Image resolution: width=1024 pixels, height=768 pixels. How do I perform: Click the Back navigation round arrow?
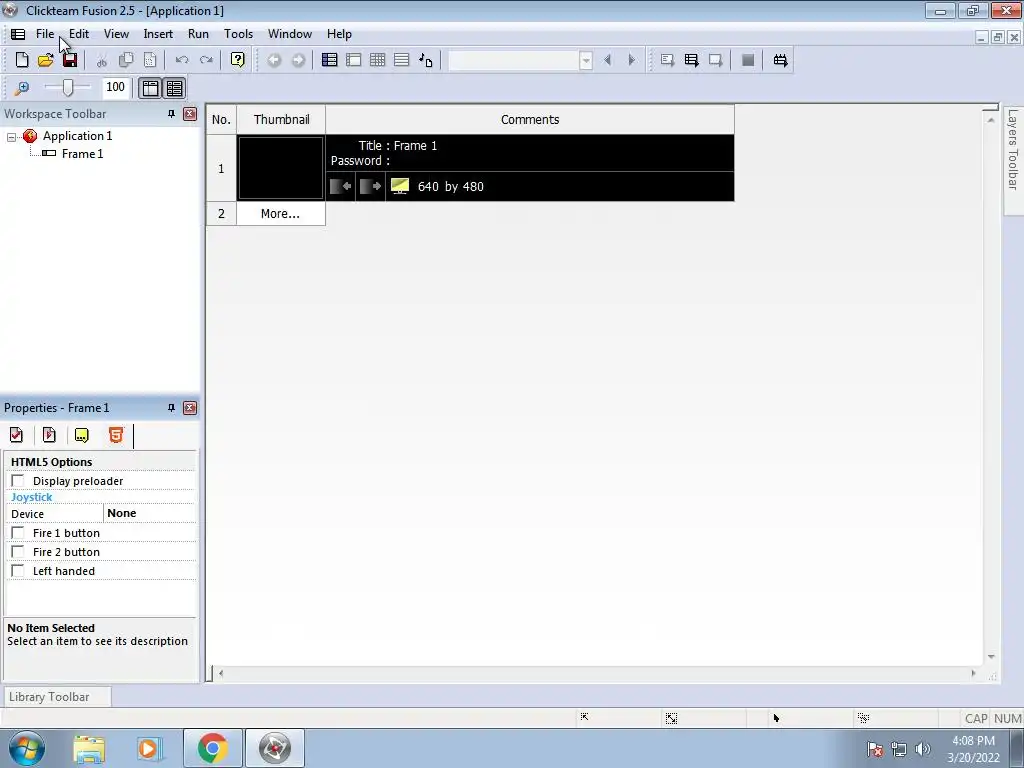click(274, 60)
